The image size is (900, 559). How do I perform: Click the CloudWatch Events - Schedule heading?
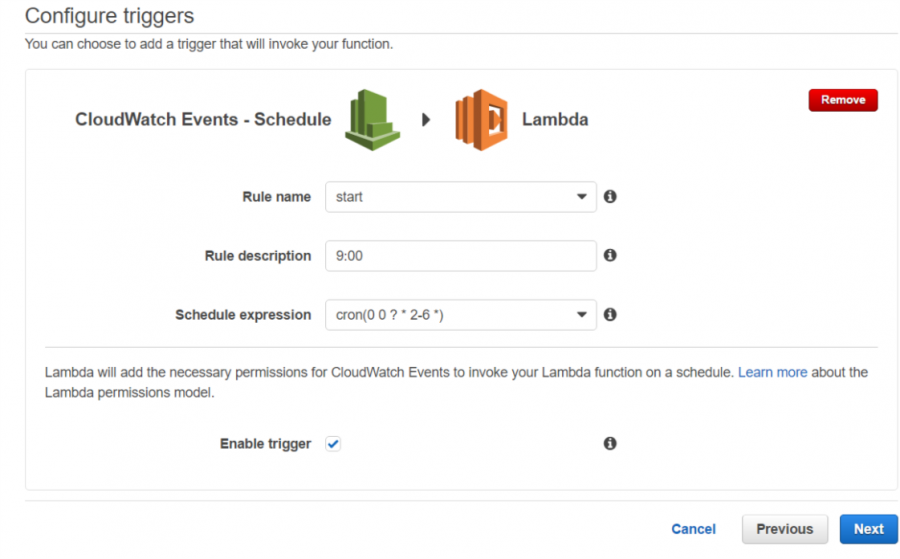click(203, 119)
